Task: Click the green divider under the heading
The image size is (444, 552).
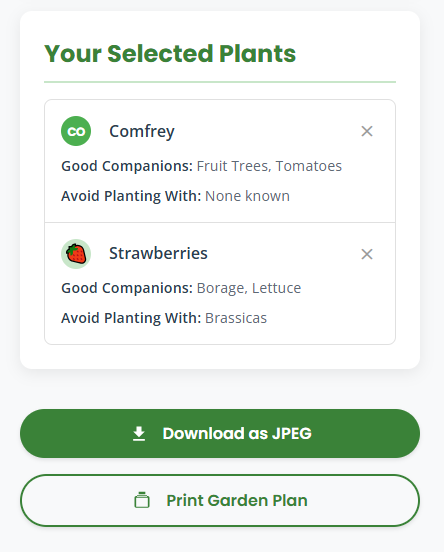Action: tap(220, 82)
